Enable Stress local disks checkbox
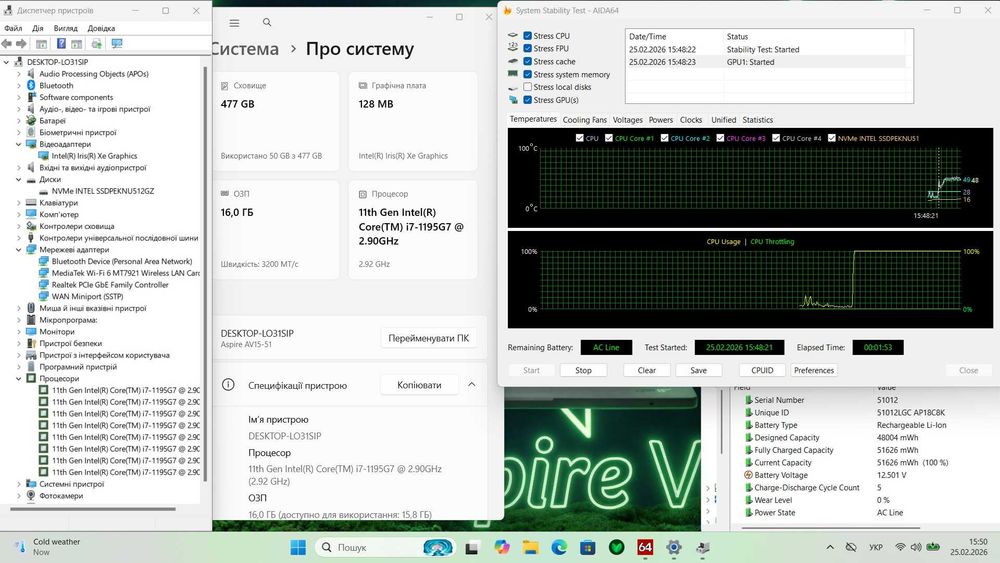Image resolution: width=1000 pixels, height=563 pixels. click(x=527, y=87)
